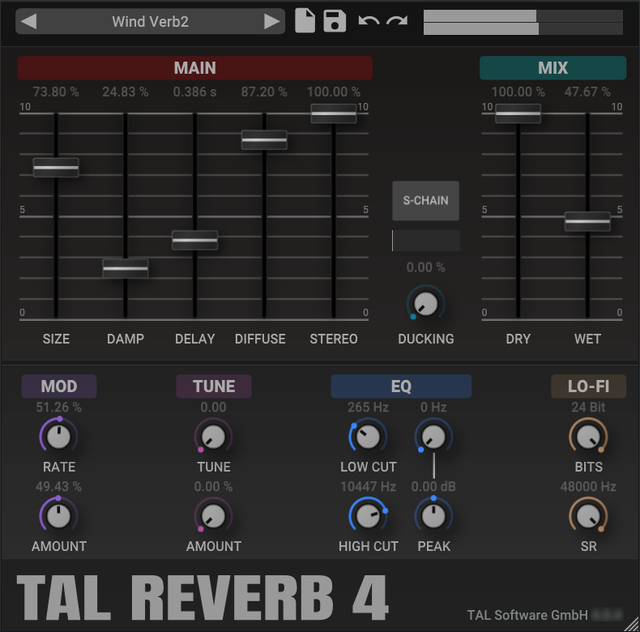Screen dimensions: 640x632
Task: Click the WET fader handle
Action: [x=588, y=221]
